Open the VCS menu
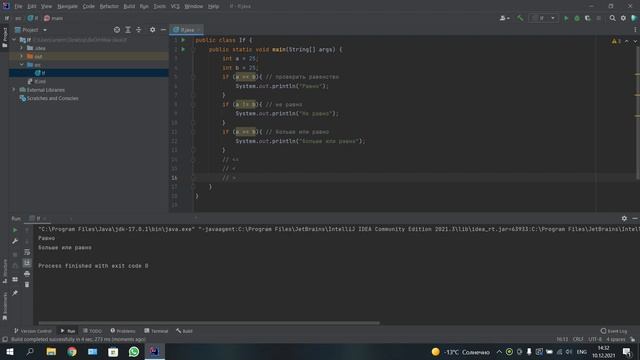 click(x=175, y=6)
